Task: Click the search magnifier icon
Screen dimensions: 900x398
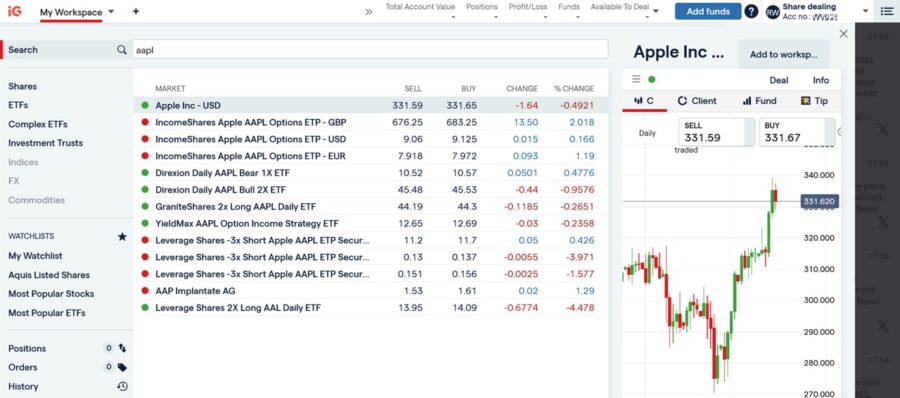Action: click(x=122, y=50)
